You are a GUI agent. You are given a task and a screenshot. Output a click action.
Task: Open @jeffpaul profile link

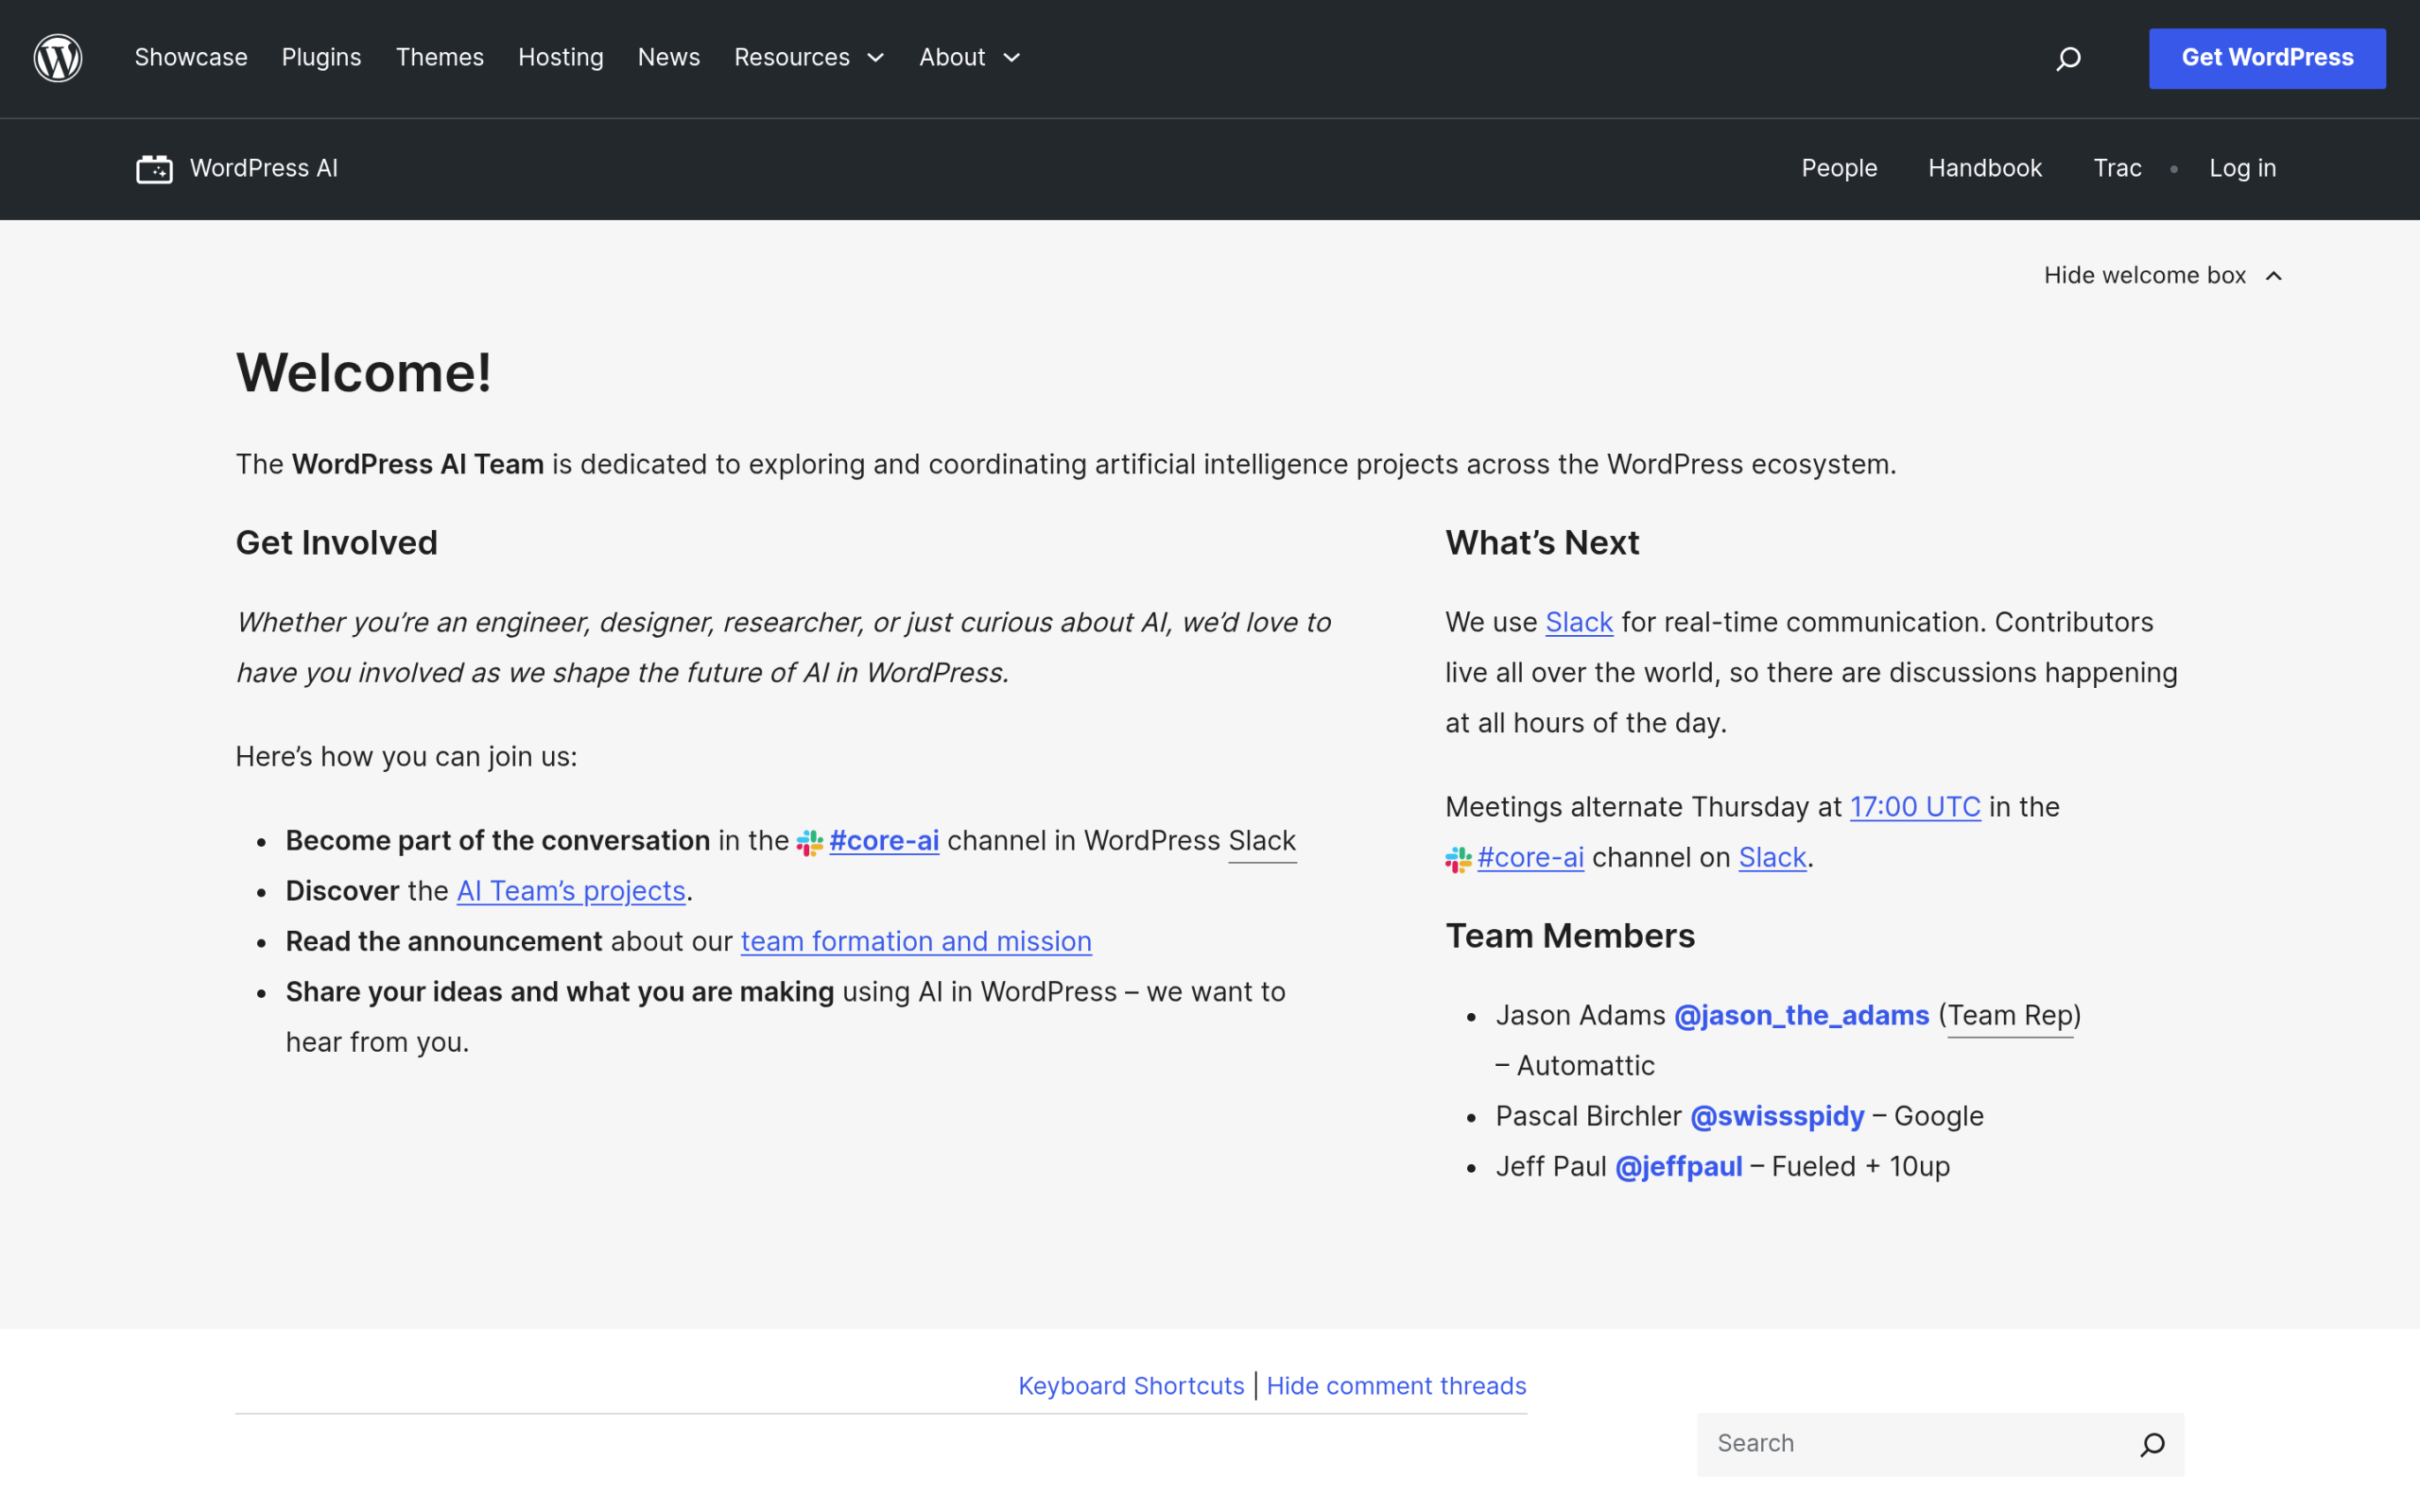[x=1678, y=1167]
